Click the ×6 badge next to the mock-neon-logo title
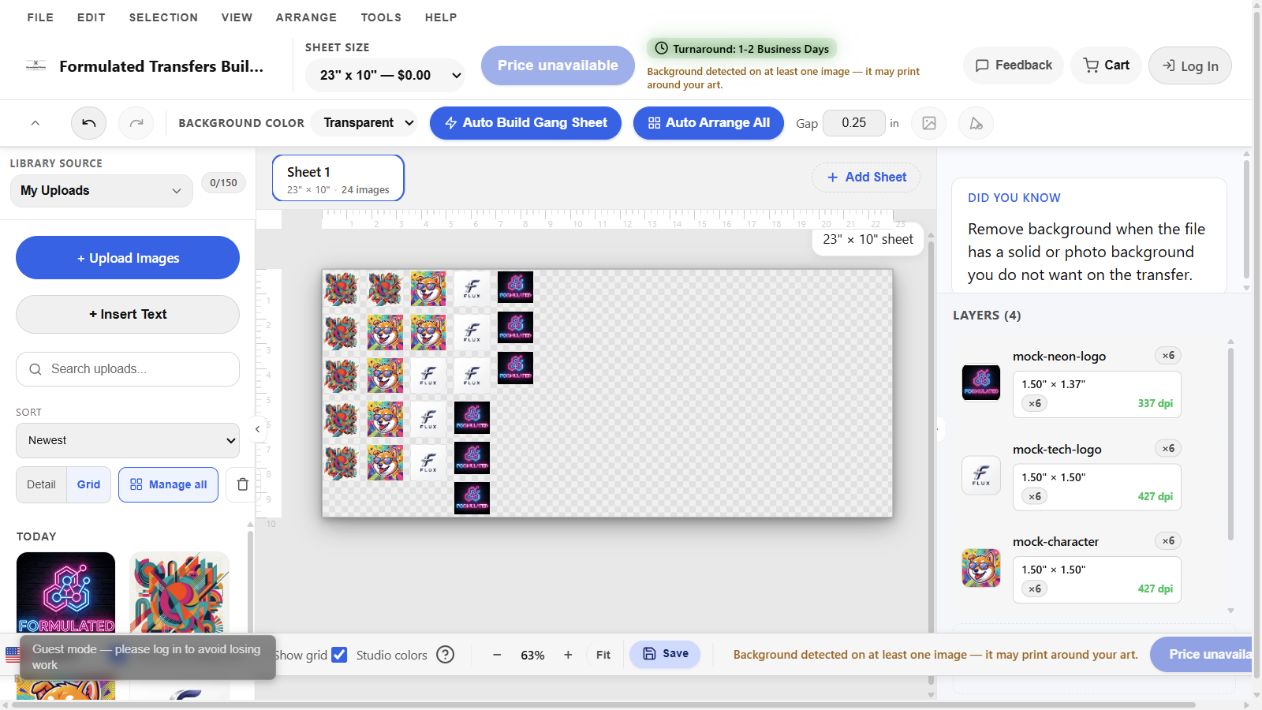This screenshot has width=1262, height=710. click(x=1168, y=356)
